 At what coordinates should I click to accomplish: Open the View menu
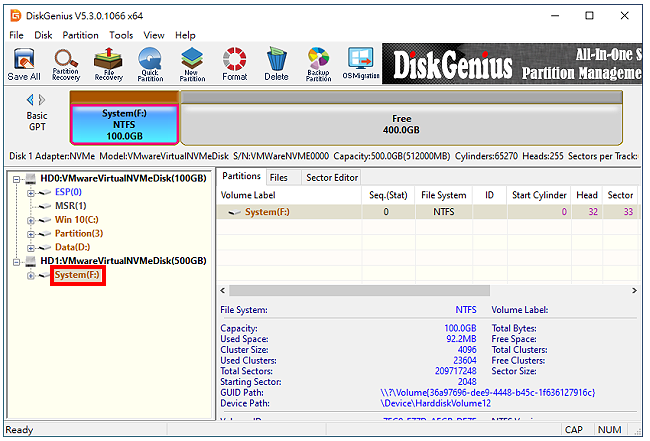click(x=154, y=35)
